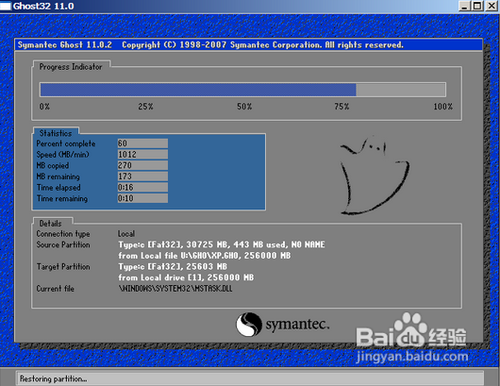Click the Target Partition label
The image size is (500, 386).
[63, 267]
